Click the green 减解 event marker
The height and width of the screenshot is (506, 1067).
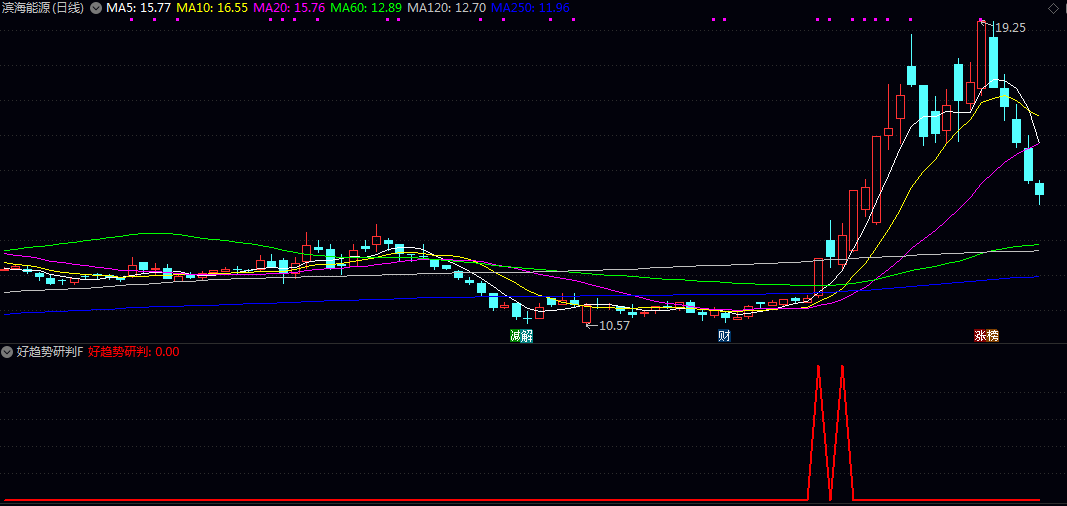(x=521, y=336)
